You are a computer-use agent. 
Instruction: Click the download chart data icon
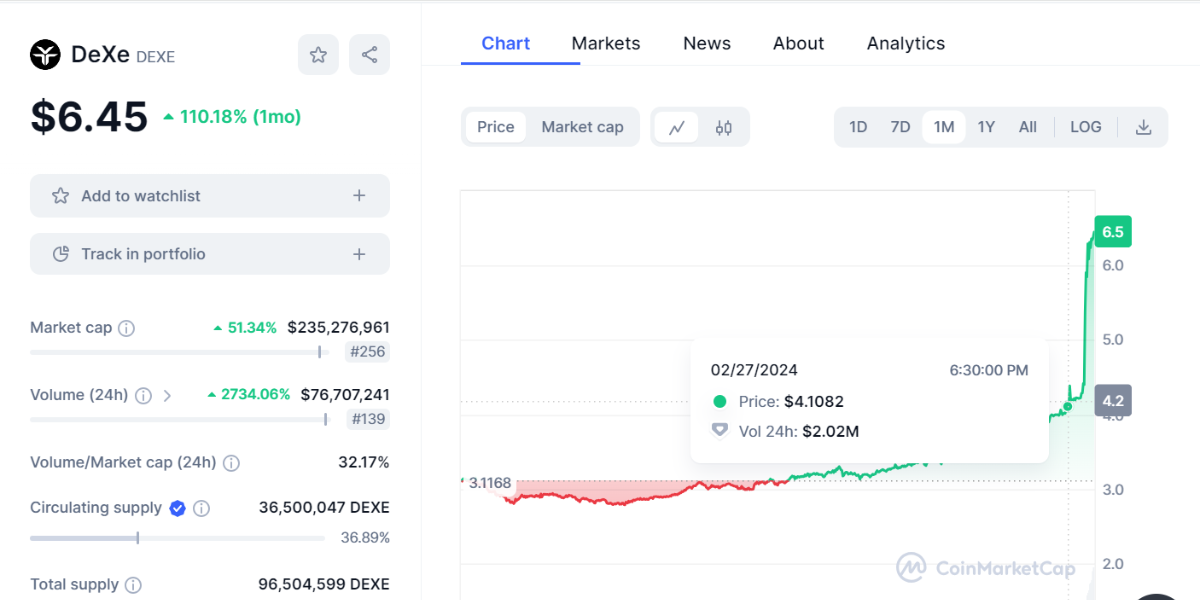click(x=1144, y=127)
